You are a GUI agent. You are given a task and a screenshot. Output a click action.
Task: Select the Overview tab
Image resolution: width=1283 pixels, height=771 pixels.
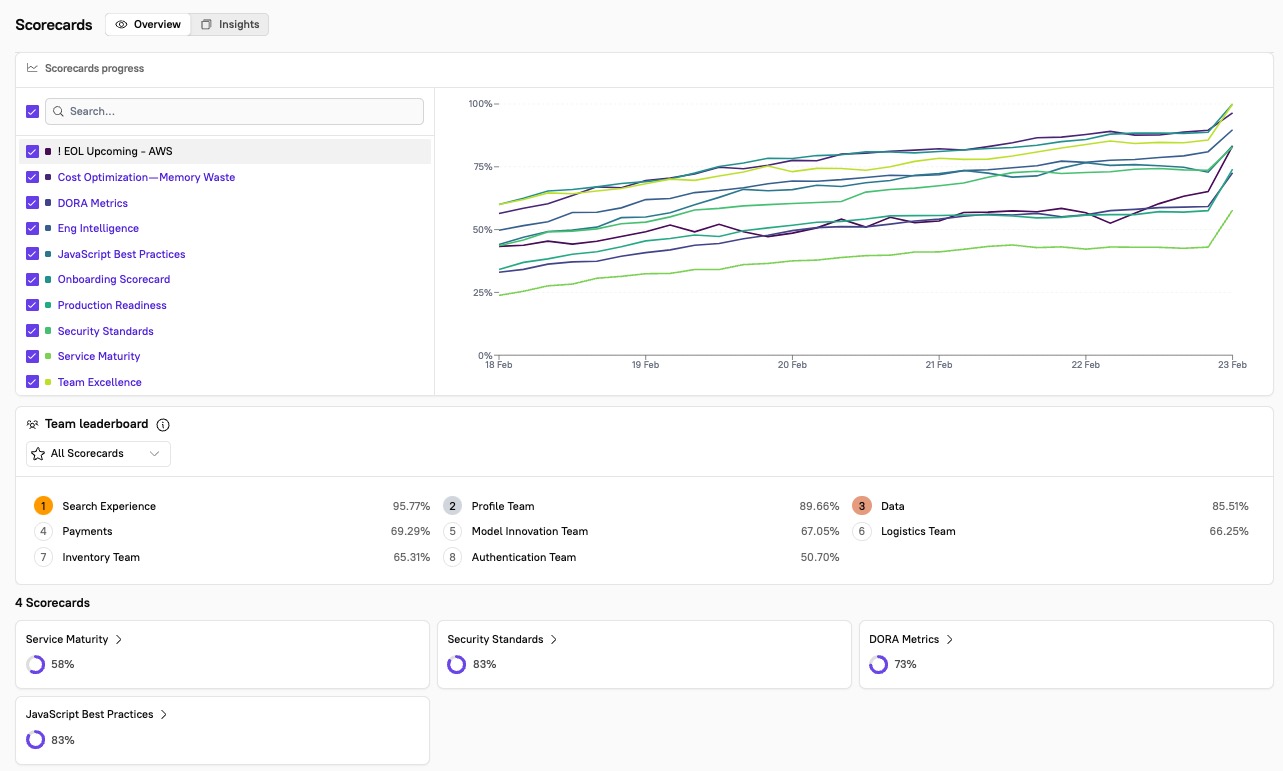[149, 25]
